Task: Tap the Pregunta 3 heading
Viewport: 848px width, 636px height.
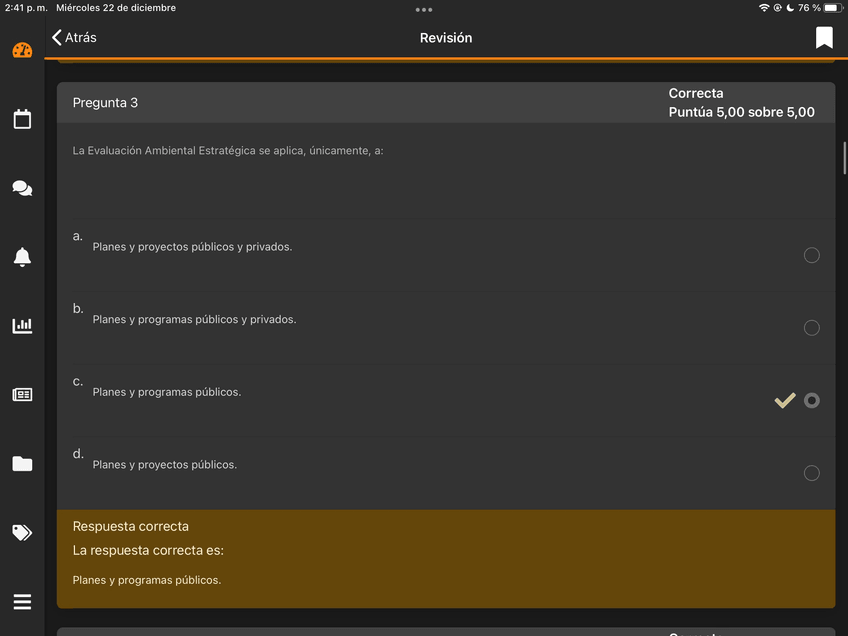Action: click(x=105, y=103)
